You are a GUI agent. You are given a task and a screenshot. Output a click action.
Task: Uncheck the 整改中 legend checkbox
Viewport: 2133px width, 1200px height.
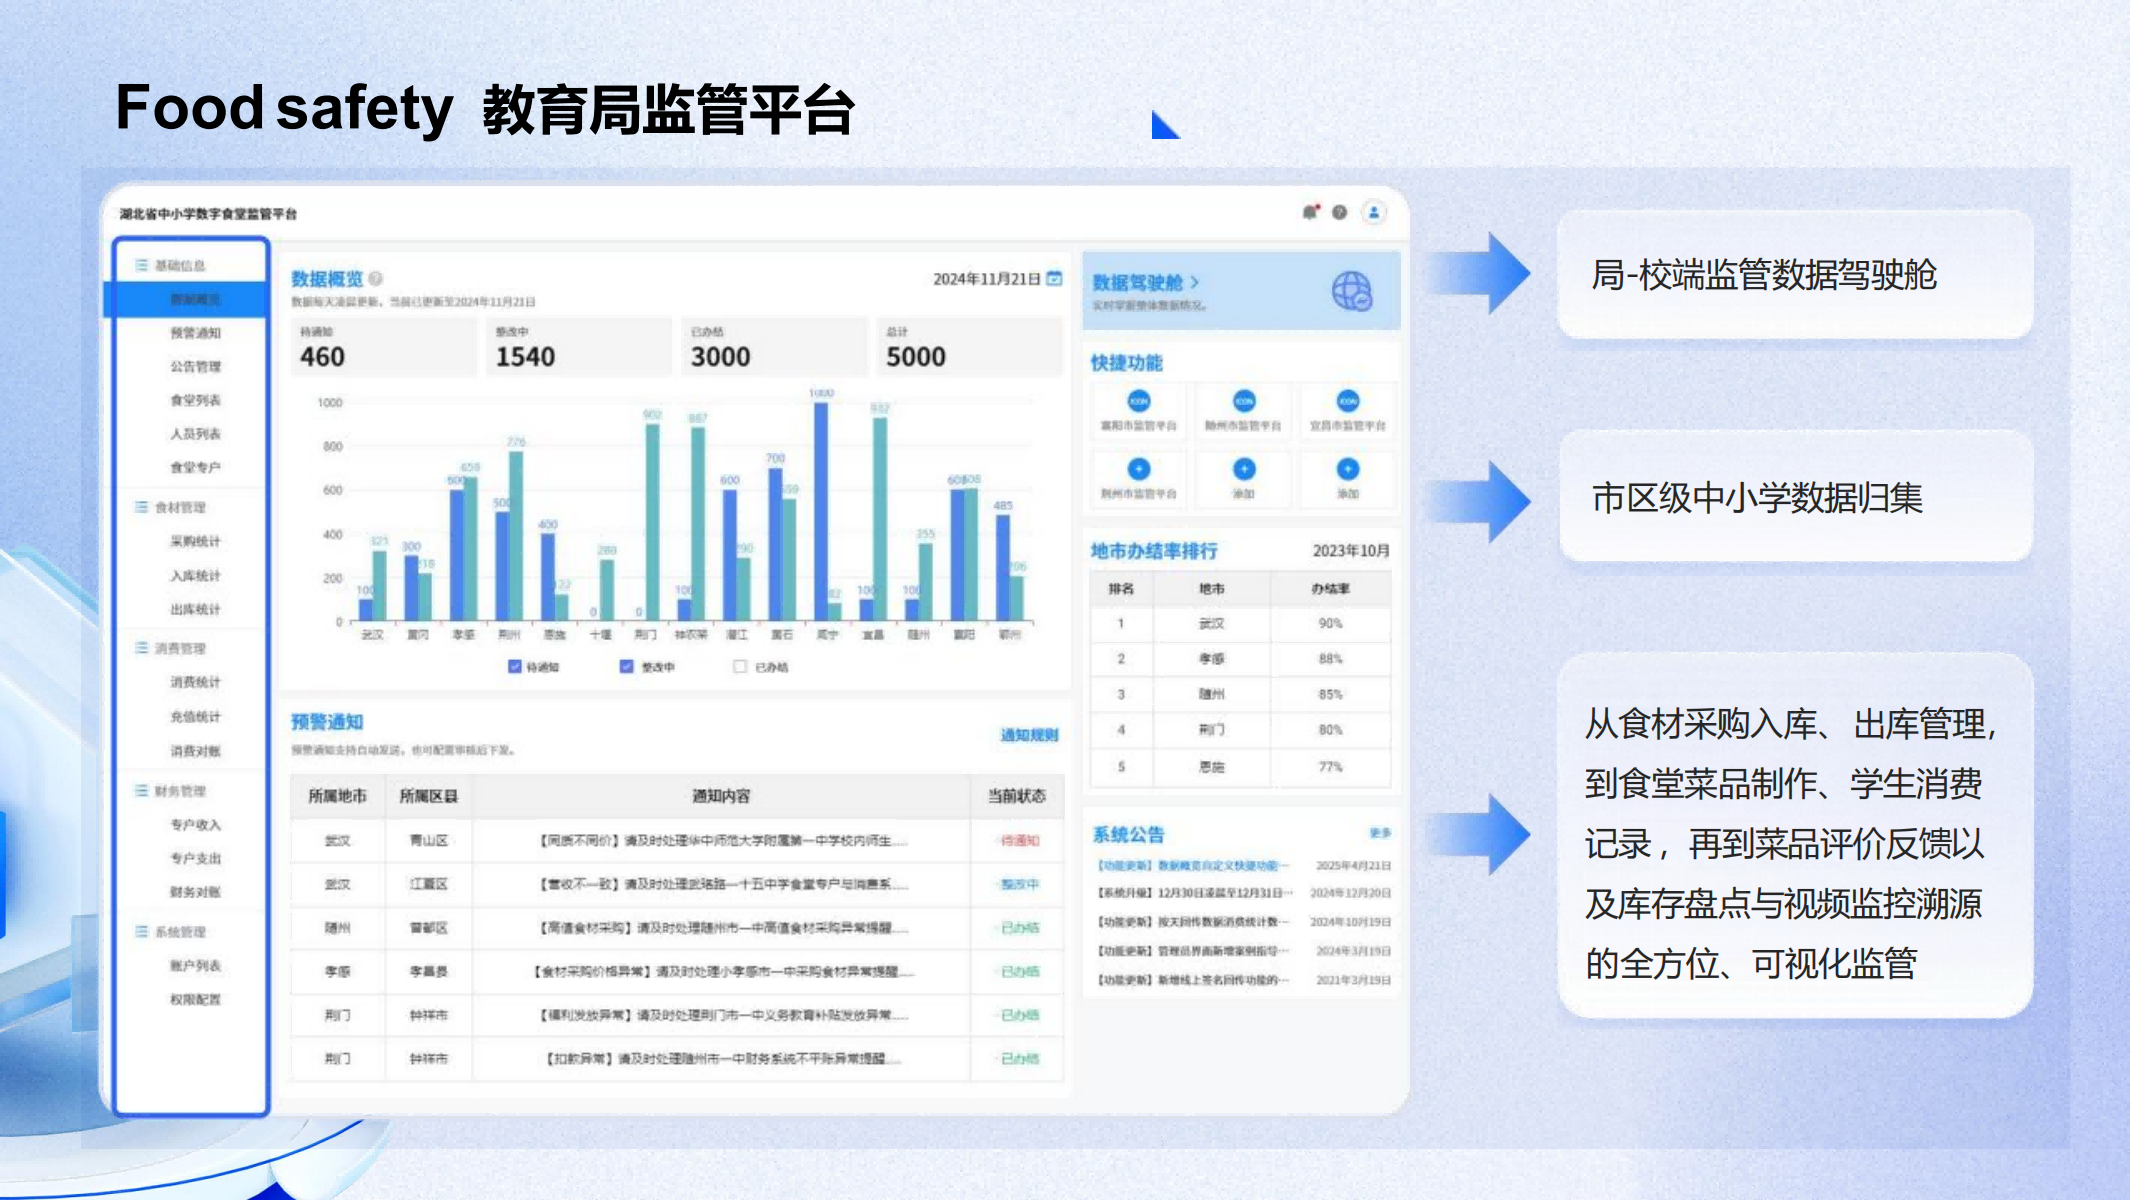click(x=627, y=667)
